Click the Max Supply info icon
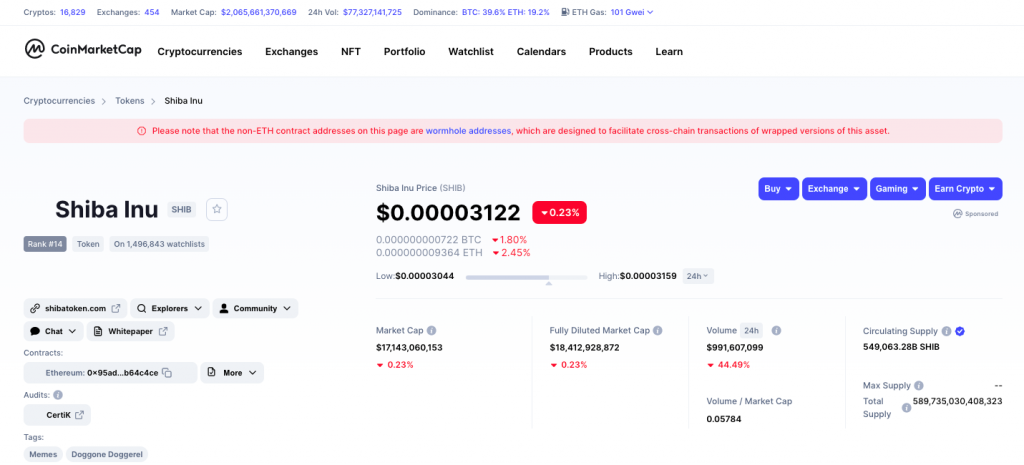1024x465 pixels. [x=919, y=385]
